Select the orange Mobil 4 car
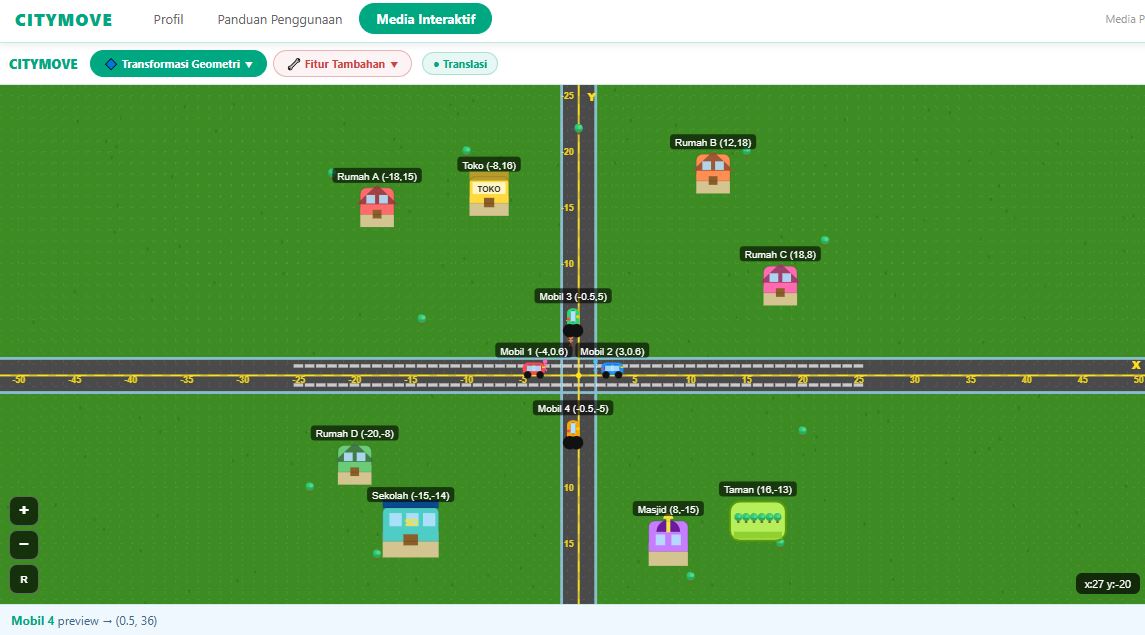The height and width of the screenshot is (635, 1145). 573,434
